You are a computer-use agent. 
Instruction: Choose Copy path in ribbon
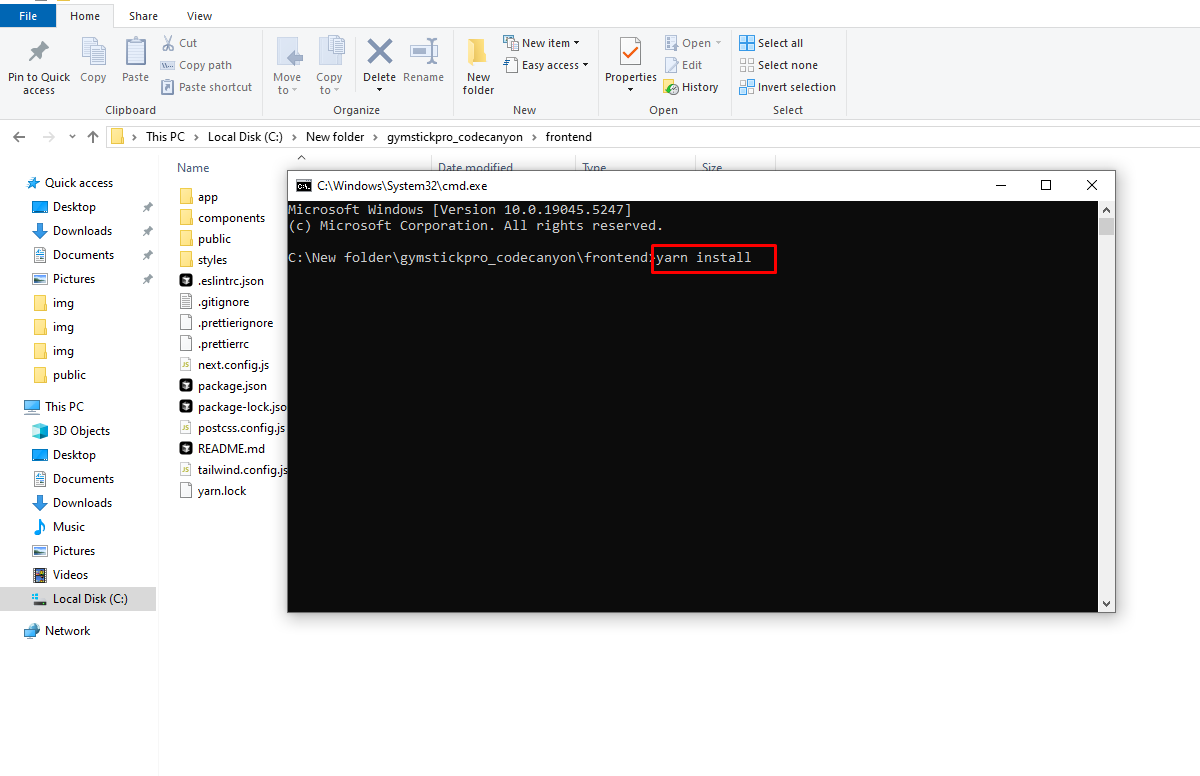pyautogui.click(x=197, y=65)
